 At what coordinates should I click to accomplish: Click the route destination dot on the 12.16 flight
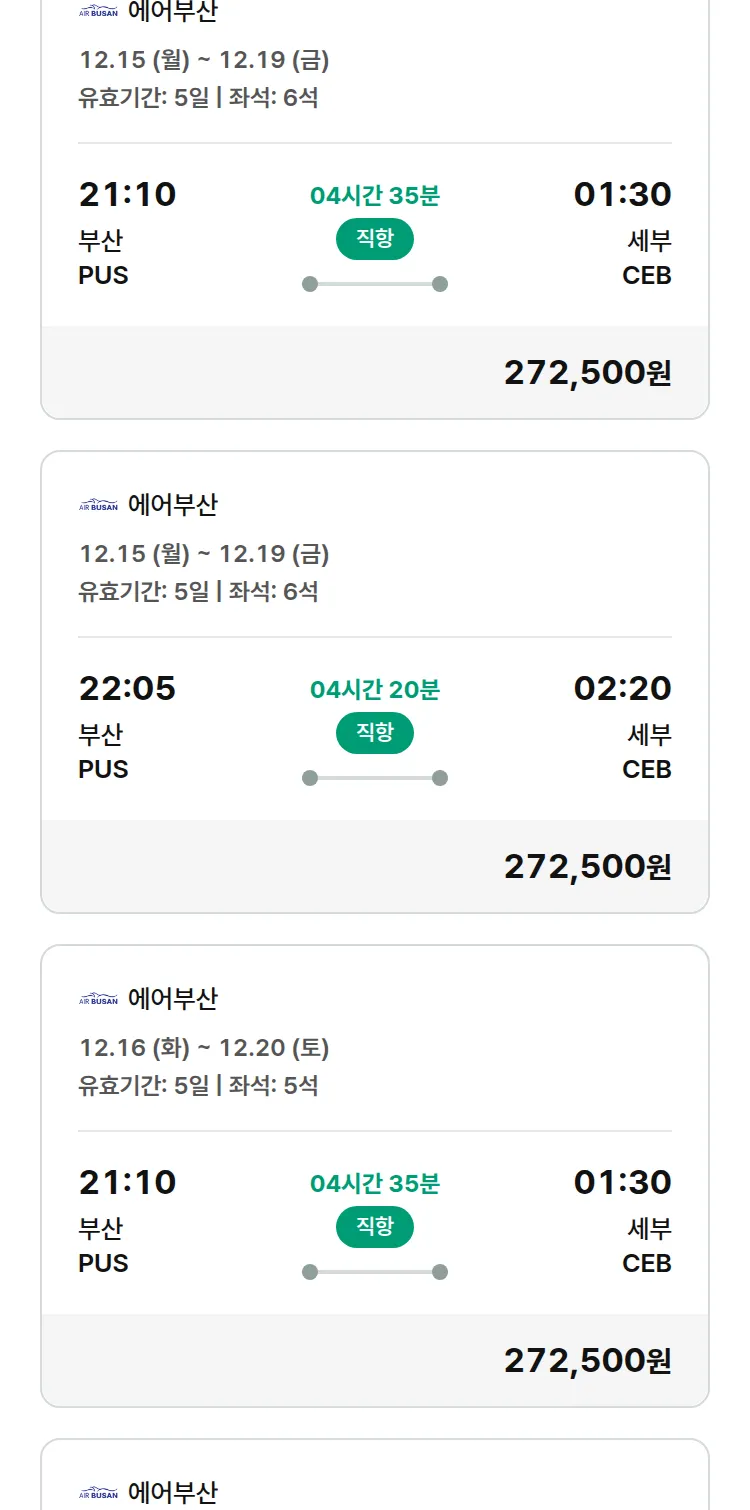(440, 1272)
